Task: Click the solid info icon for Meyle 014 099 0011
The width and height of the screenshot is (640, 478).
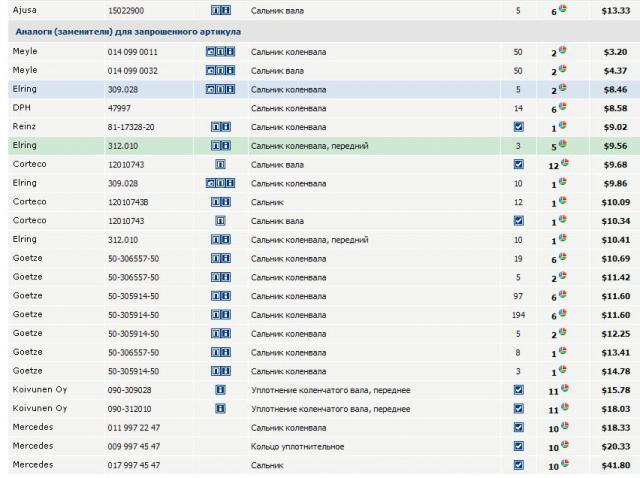Action: [230, 52]
